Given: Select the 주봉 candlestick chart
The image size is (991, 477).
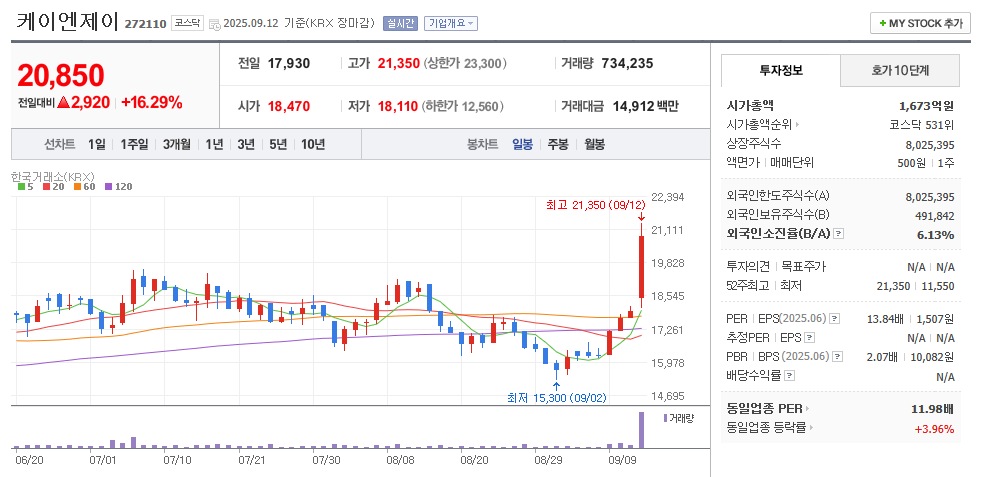Looking at the screenshot, I should pyautogui.click(x=557, y=145).
